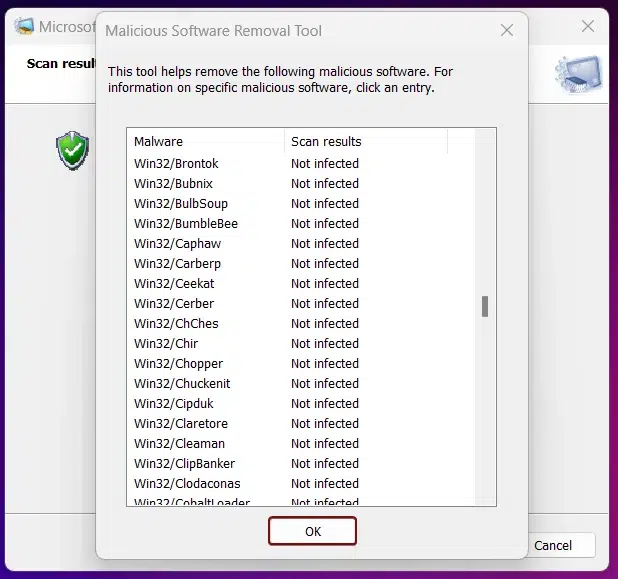Select the Win32/Ceekat entry
The image size is (618, 579).
coord(174,284)
